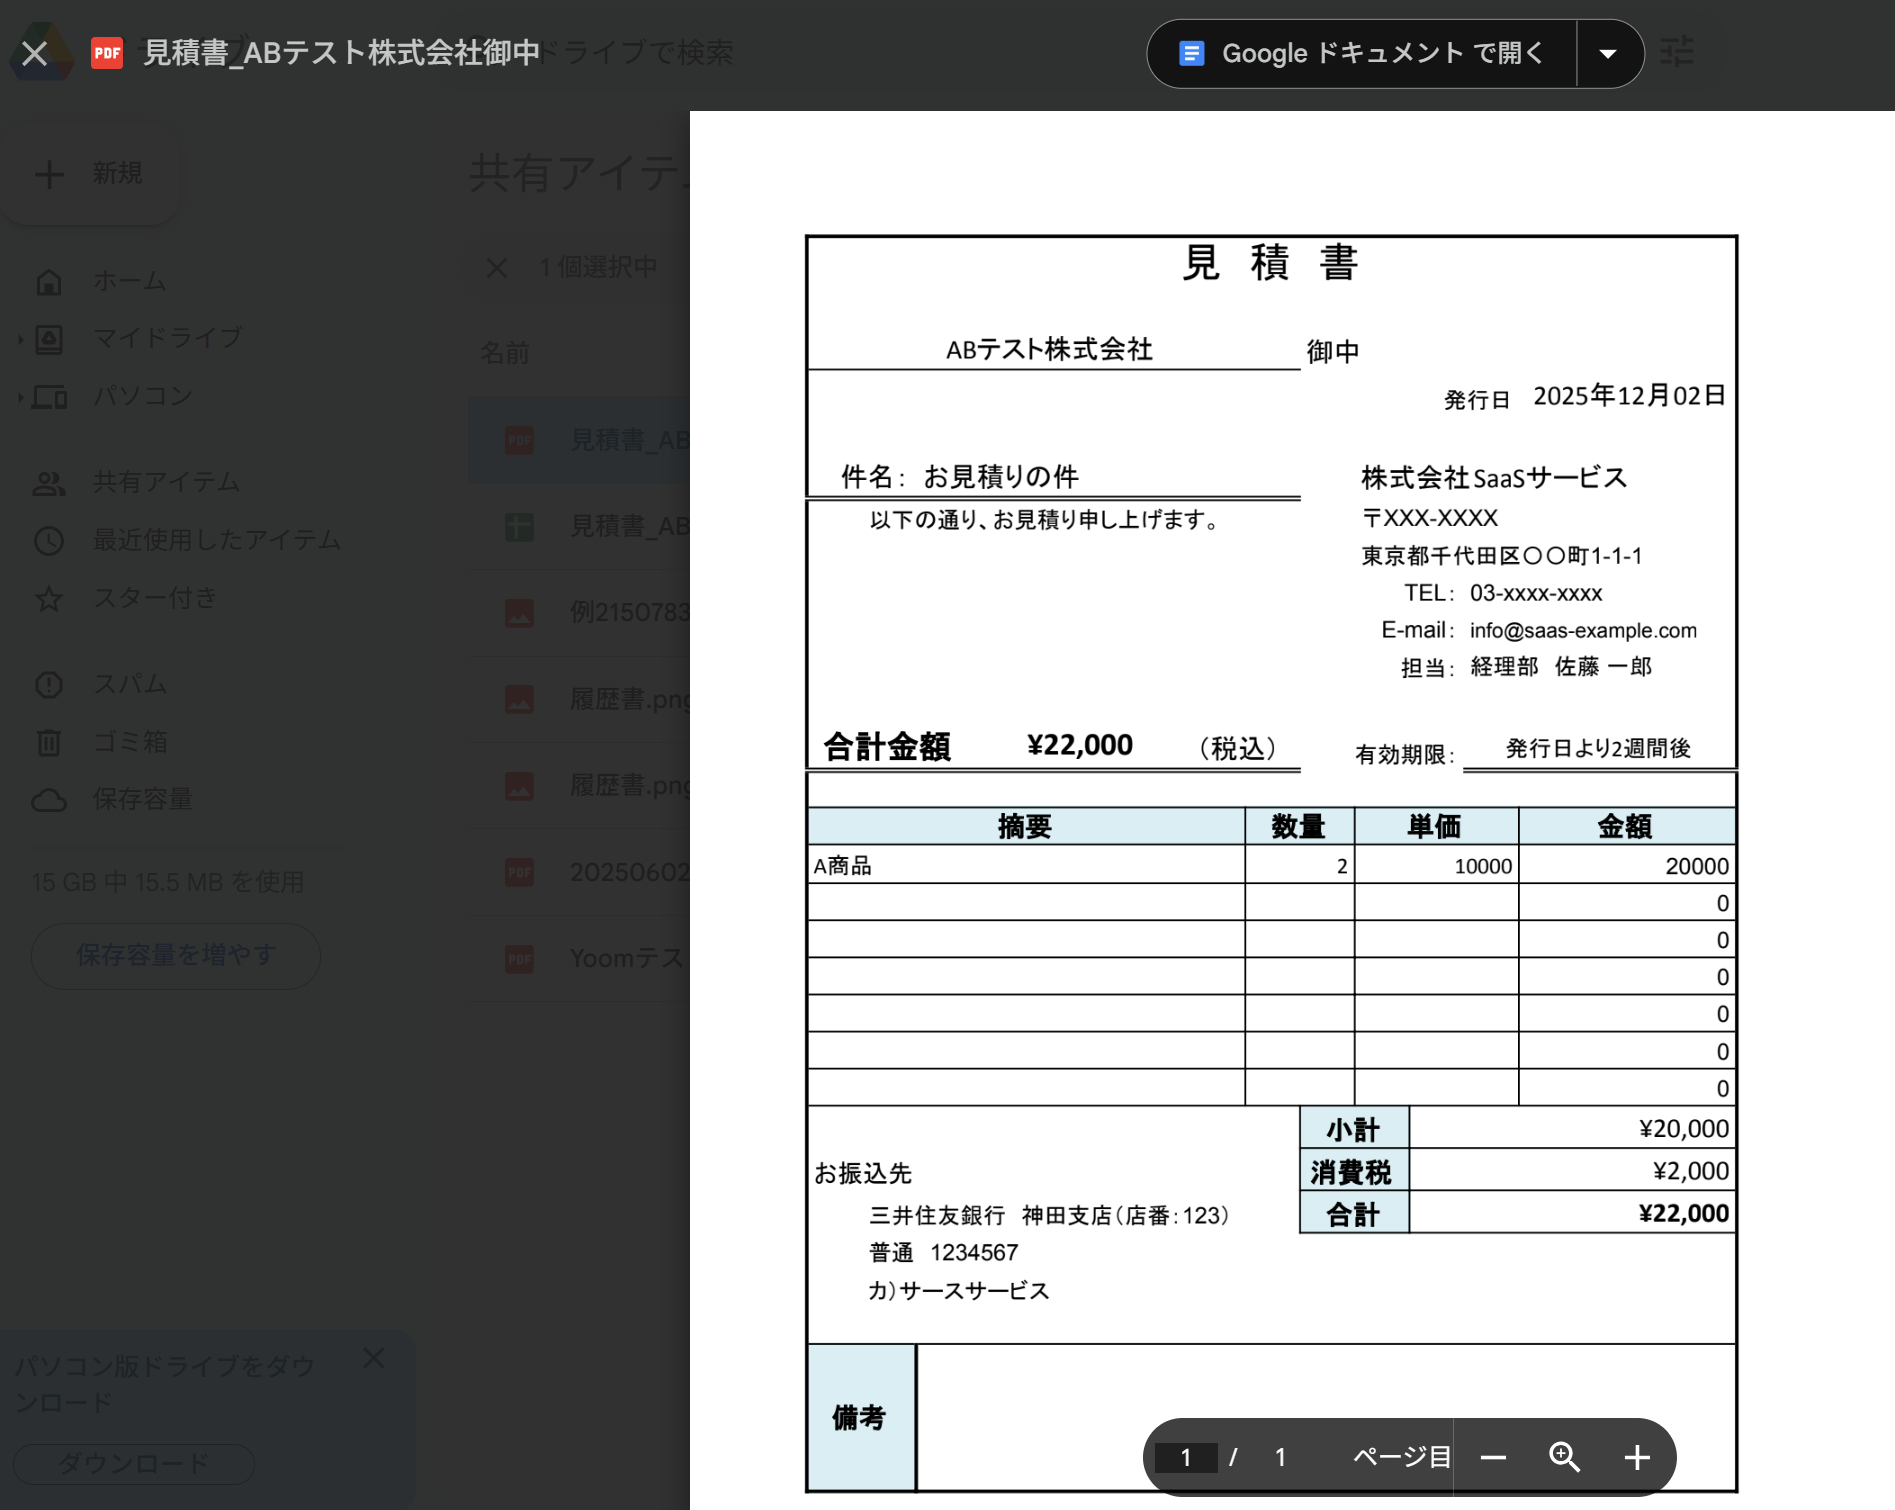Click the magnifier zoom reset icon
The image size is (1895, 1510).
1564,1458
